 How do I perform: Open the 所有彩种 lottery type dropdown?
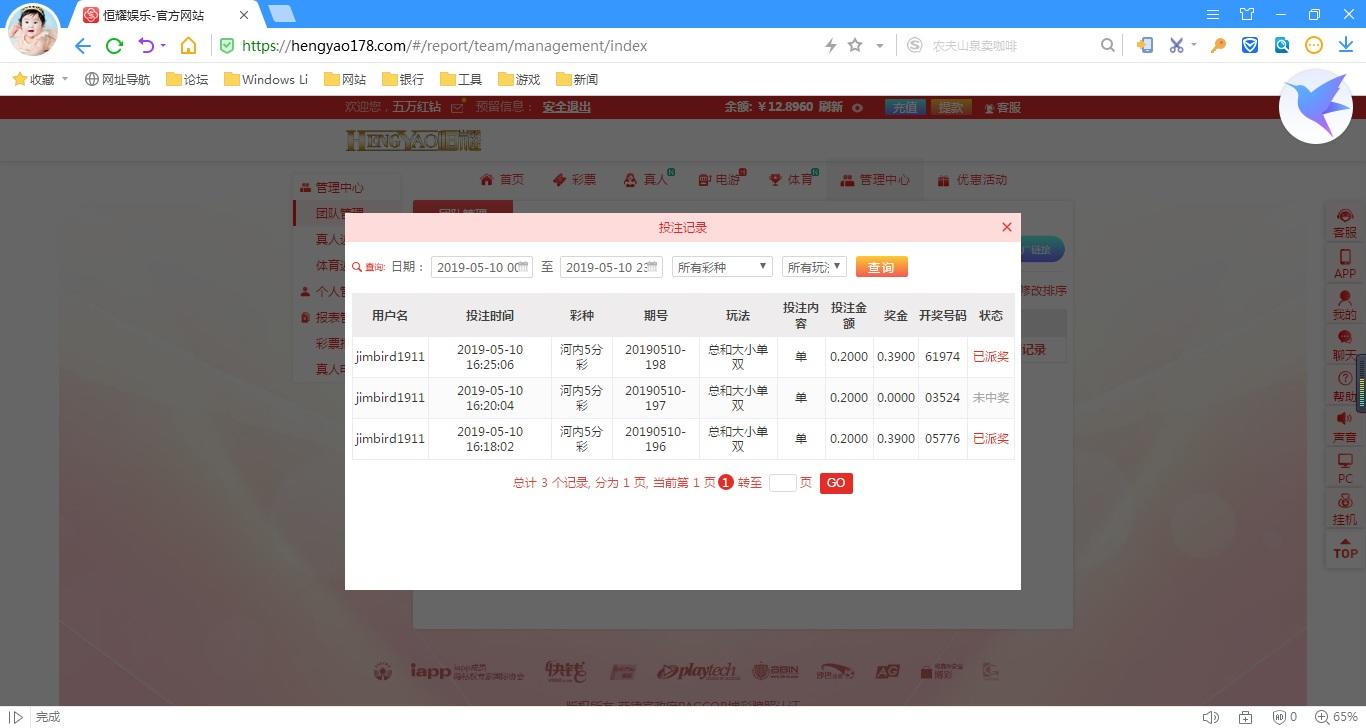coord(721,267)
